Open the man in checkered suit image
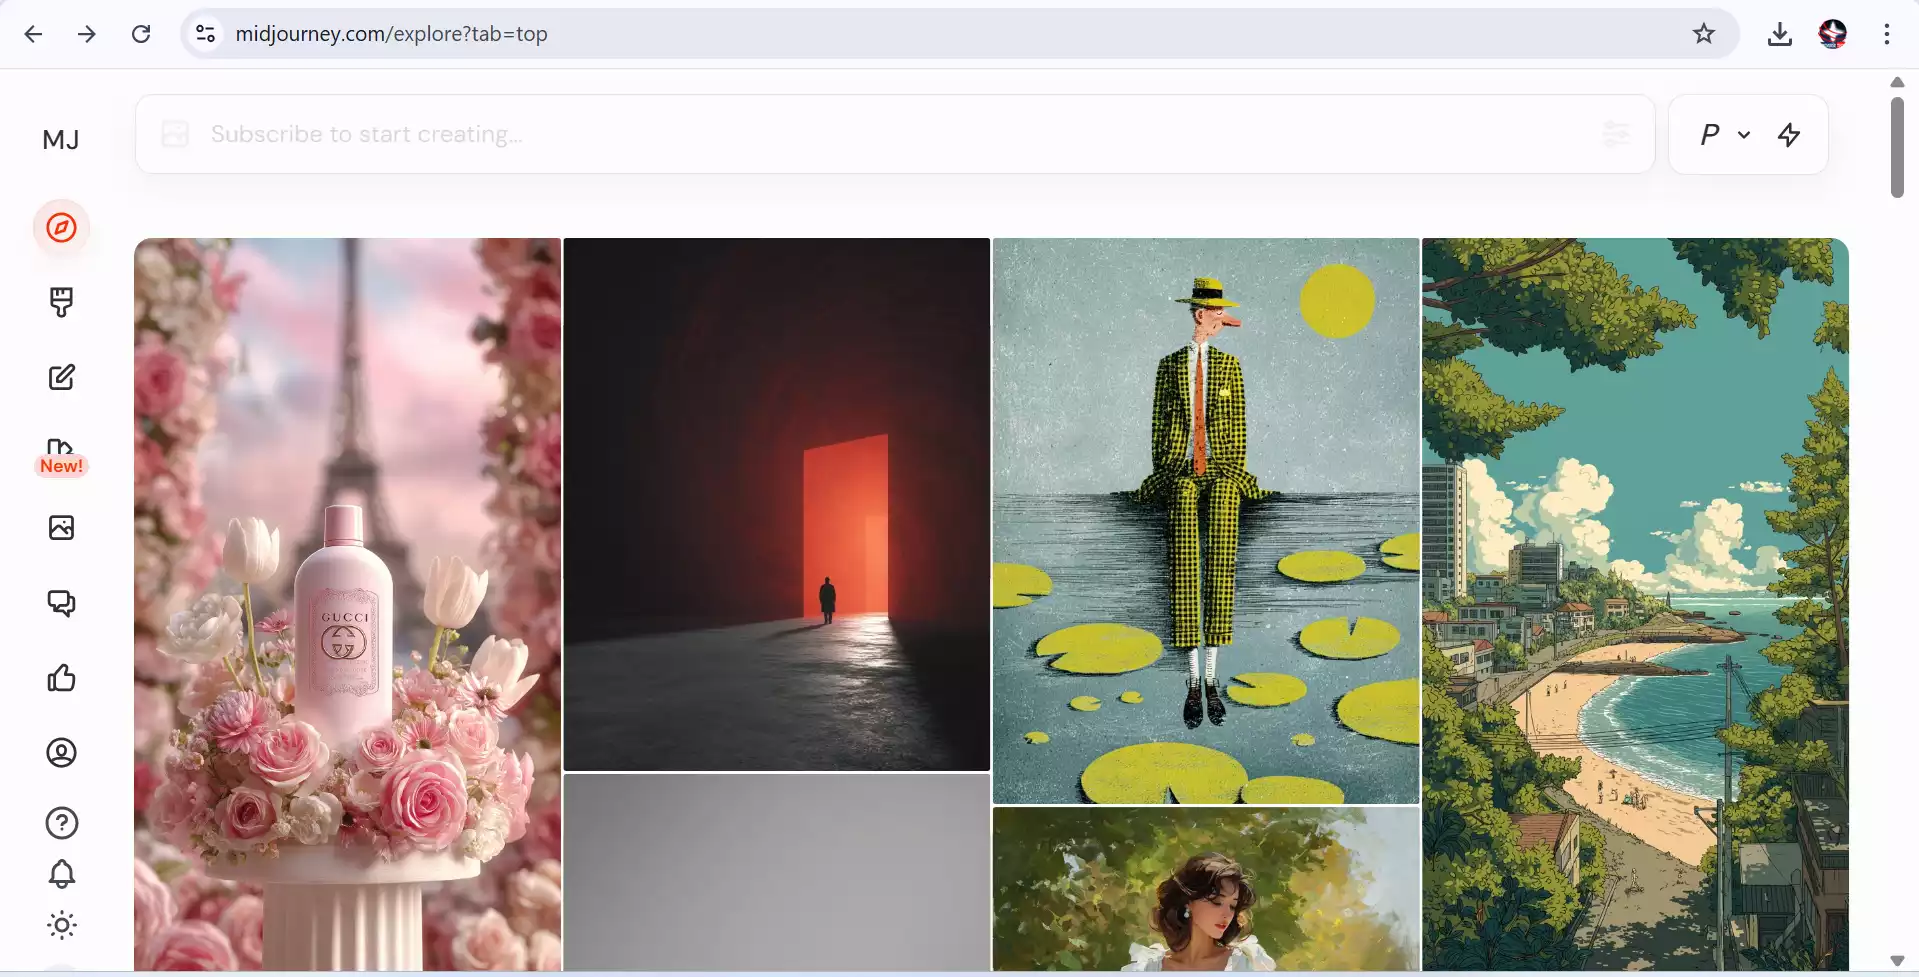Viewport: 1919px width, 977px height. pos(1206,520)
